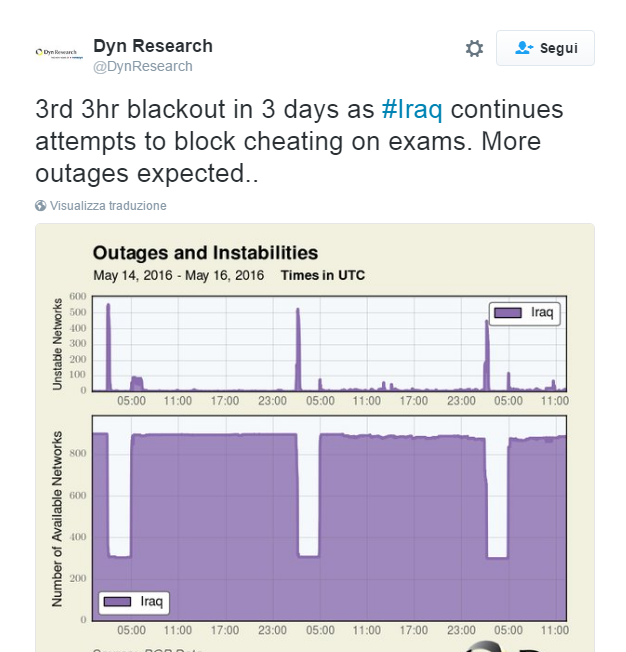Click the Number of Available Networks axis label
626x652 pixels.
coord(56,518)
